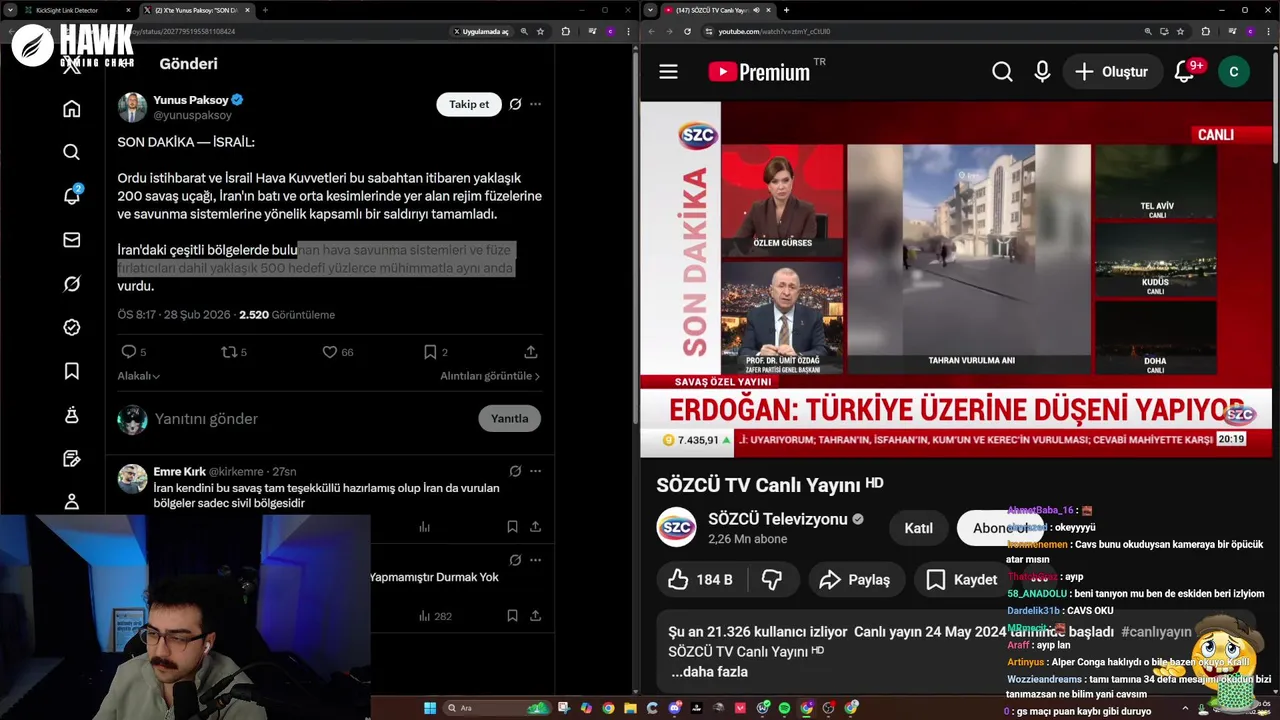Select the X'te Yunus Paksoy tab
The width and height of the screenshot is (1280, 720).
tap(197, 10)
